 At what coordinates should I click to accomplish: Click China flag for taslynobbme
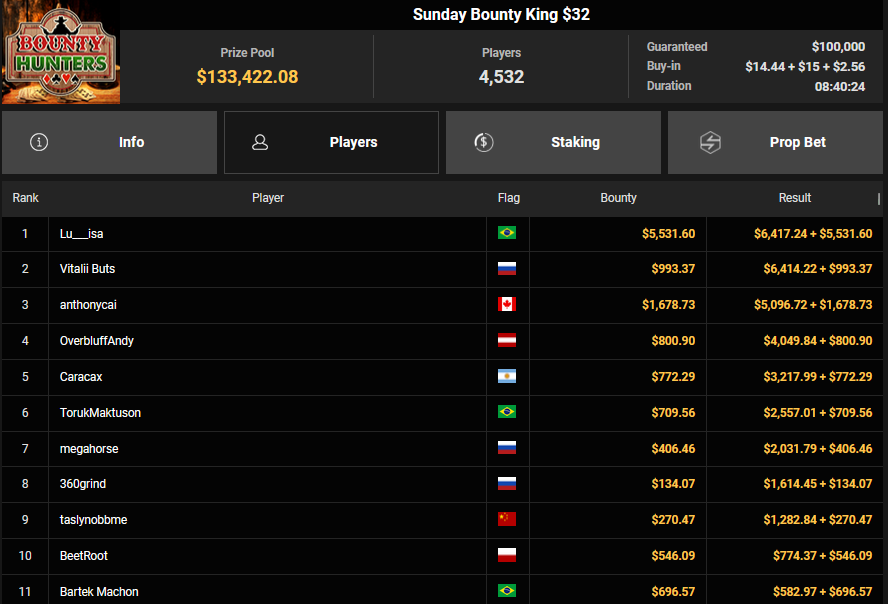(x=507, y=520)
